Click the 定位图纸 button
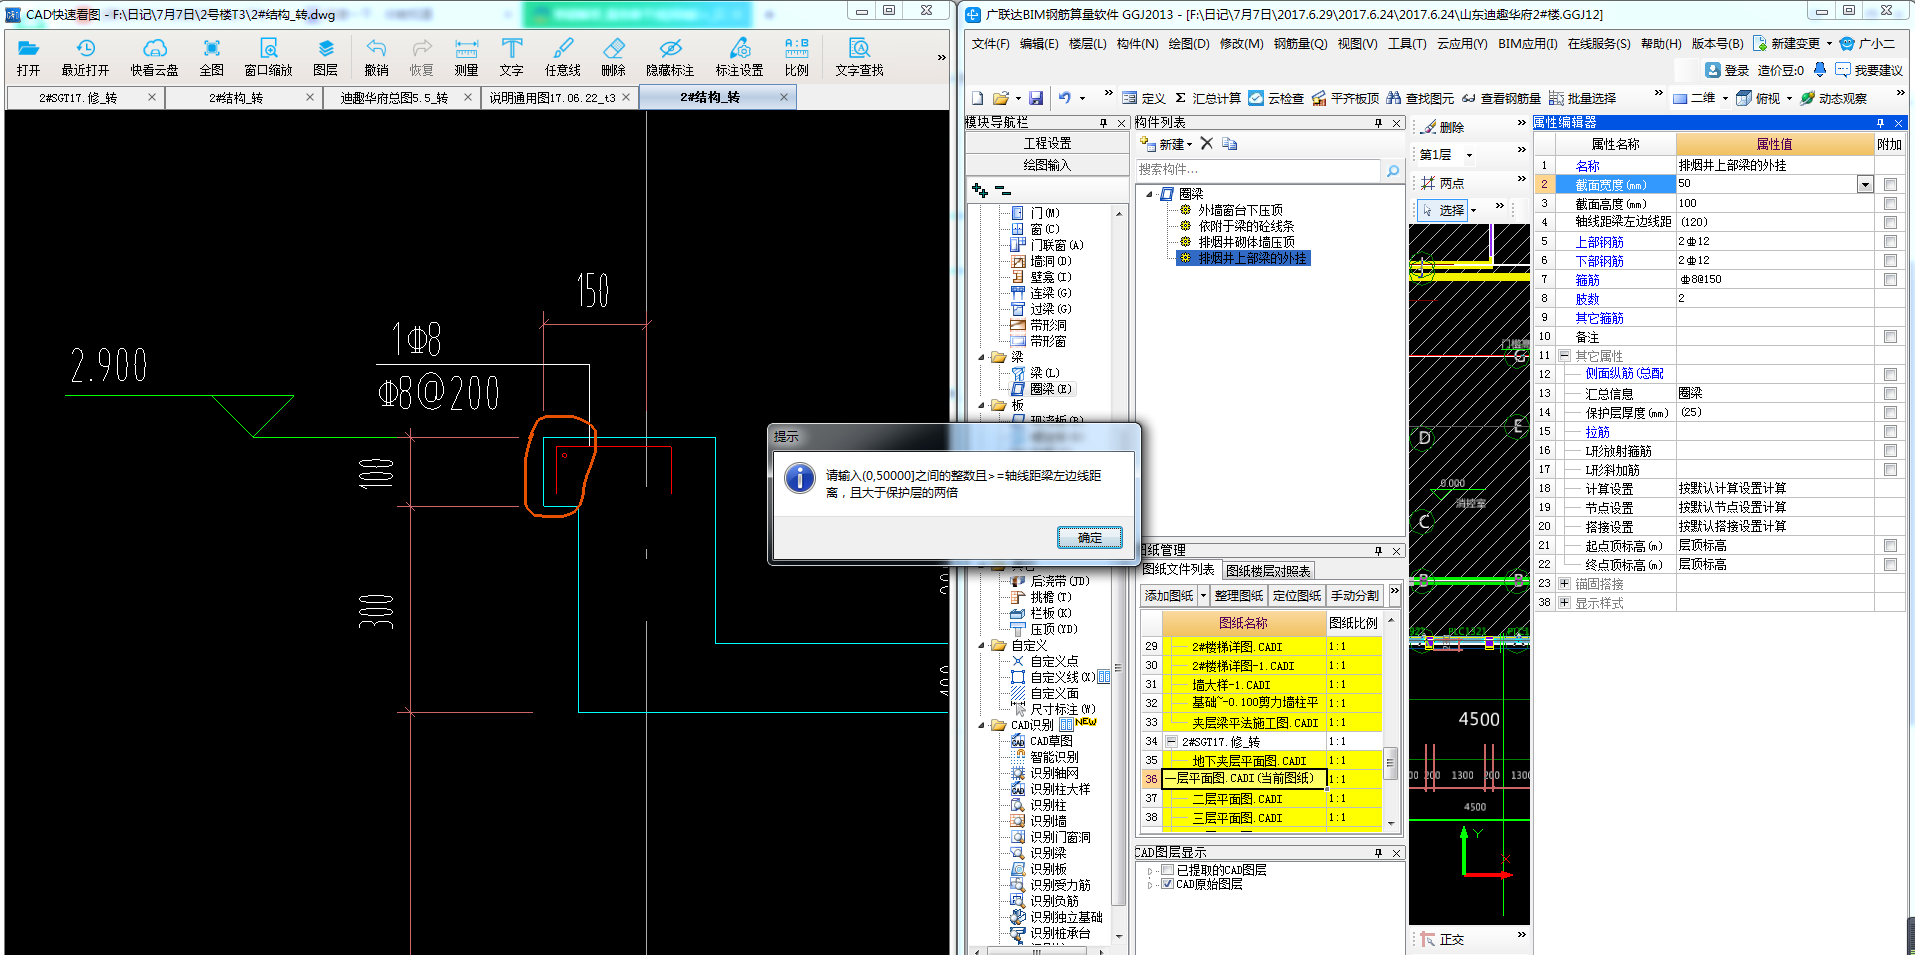This screenshot has width=1915, height=955. [x=1297, y=596]
